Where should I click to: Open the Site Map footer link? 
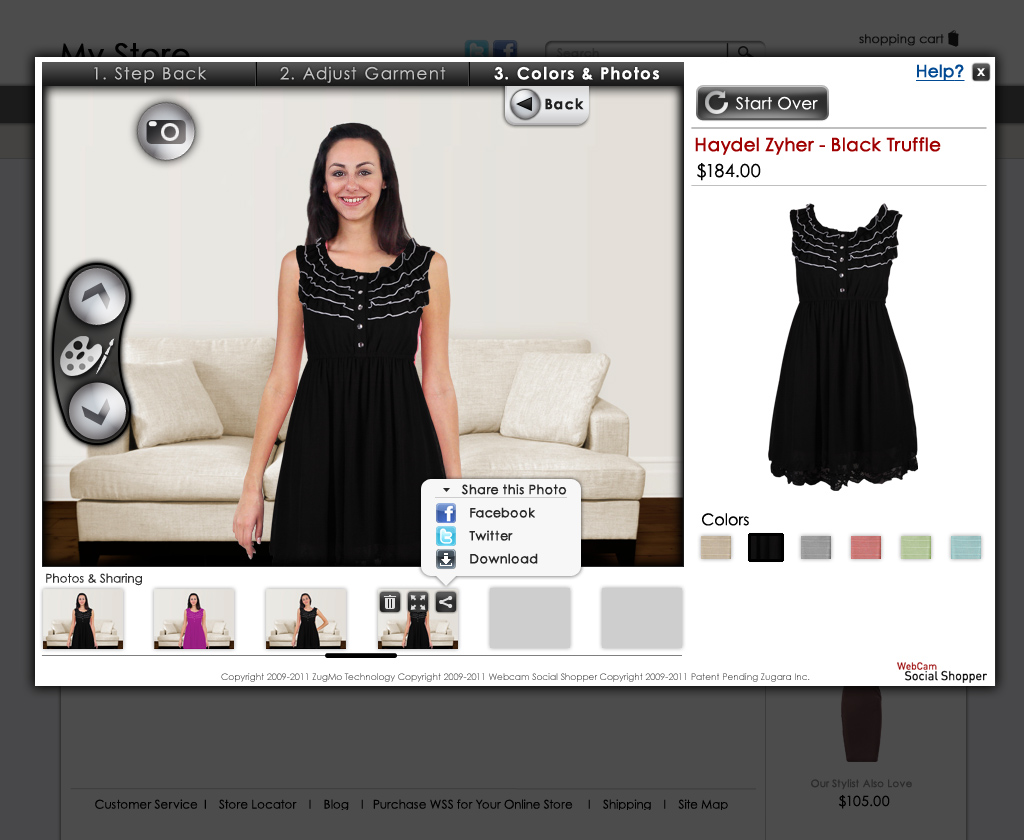click(x=703, y=804)
